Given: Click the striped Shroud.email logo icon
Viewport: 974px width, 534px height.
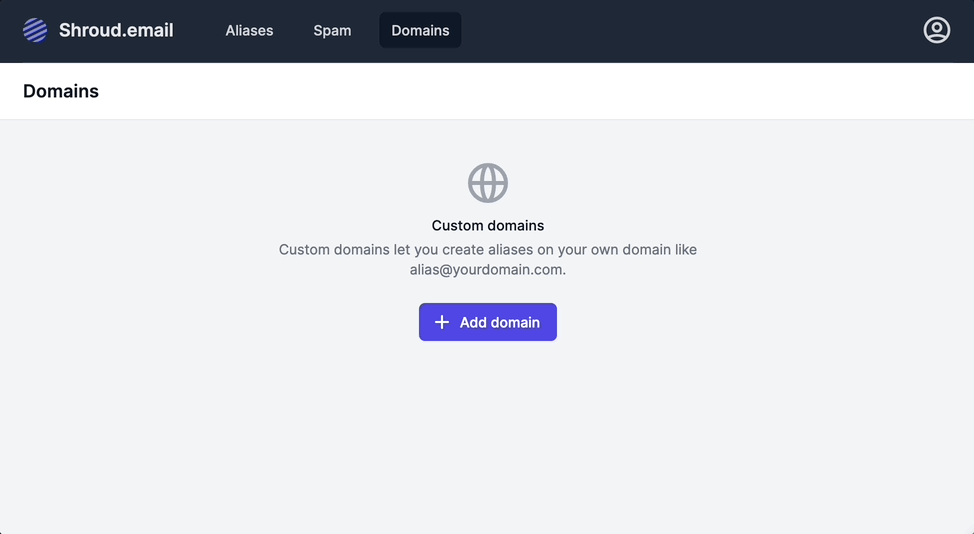Looking at the screenshot, I should click(x=35, y=31).
